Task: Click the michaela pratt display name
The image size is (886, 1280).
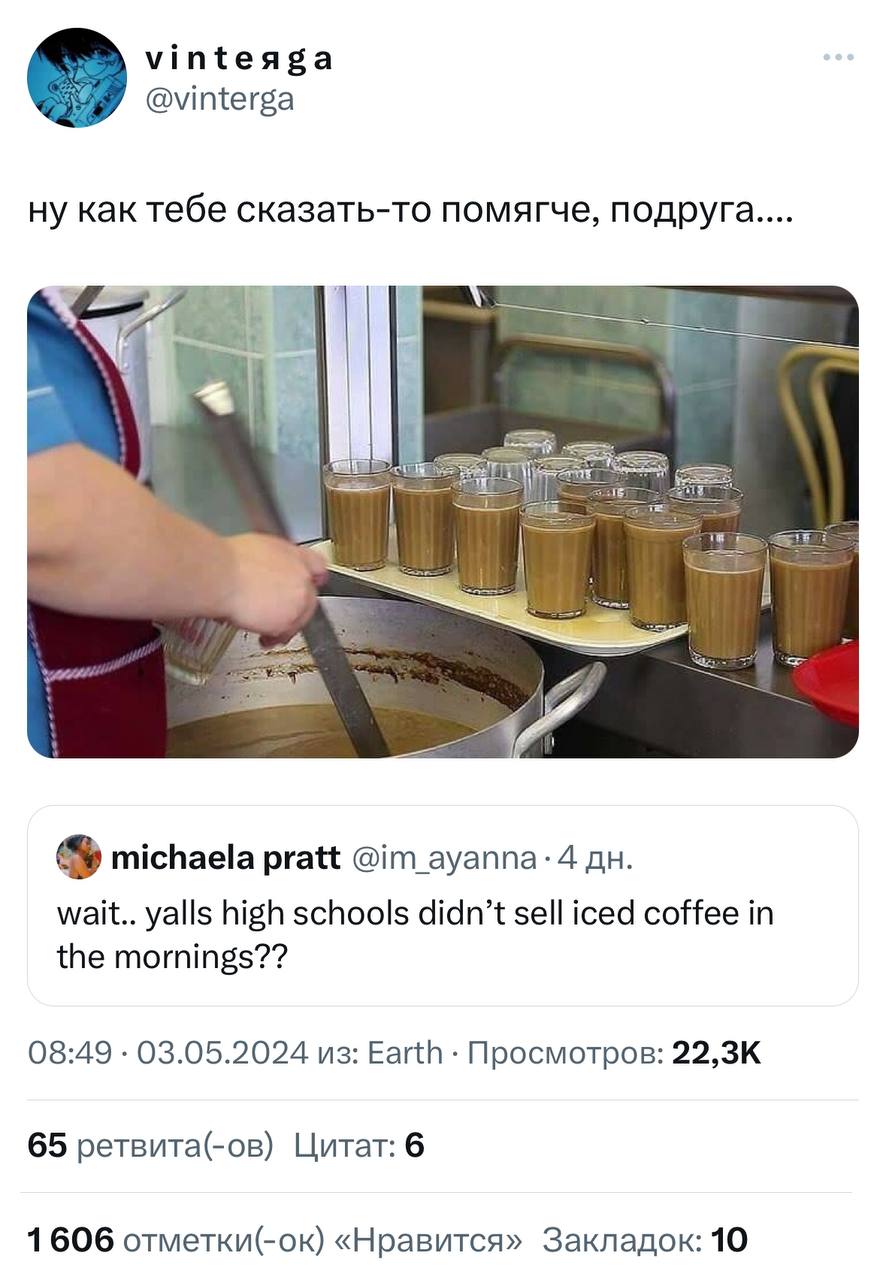Action: [x=225, y=857]
